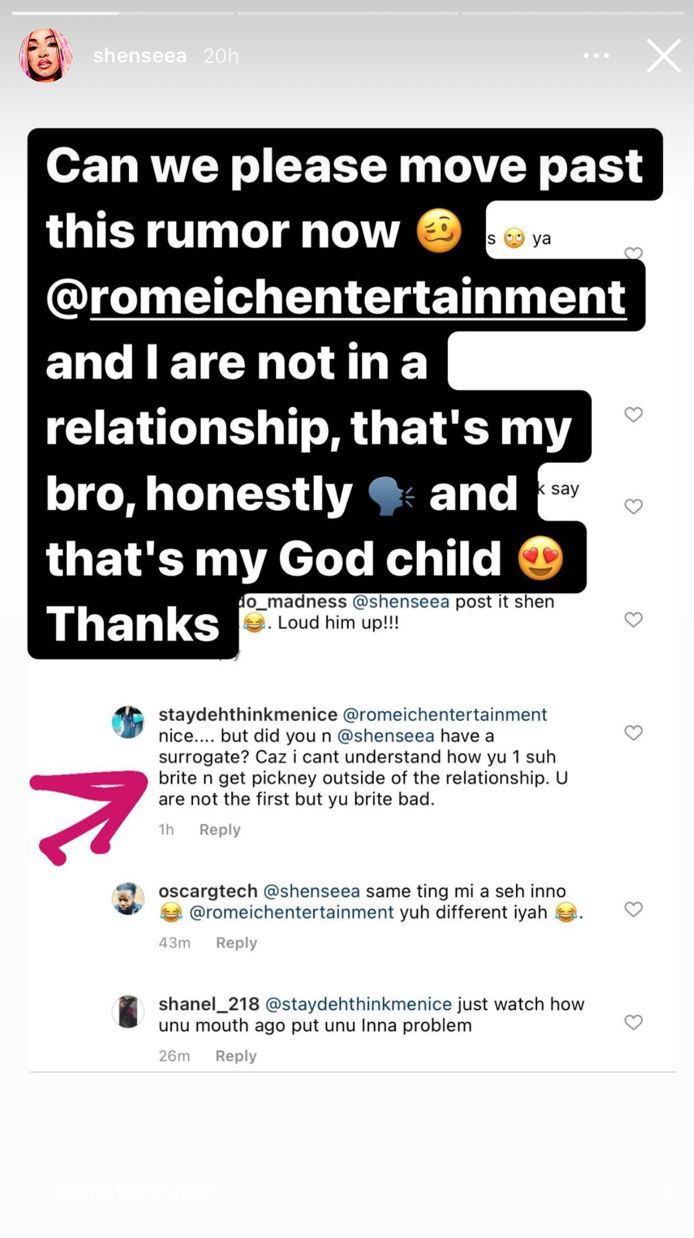The height and width of the screenshot is (1238, 694).
Task: Tap the pink arrow sticker
Action: (x=88, y=810)
